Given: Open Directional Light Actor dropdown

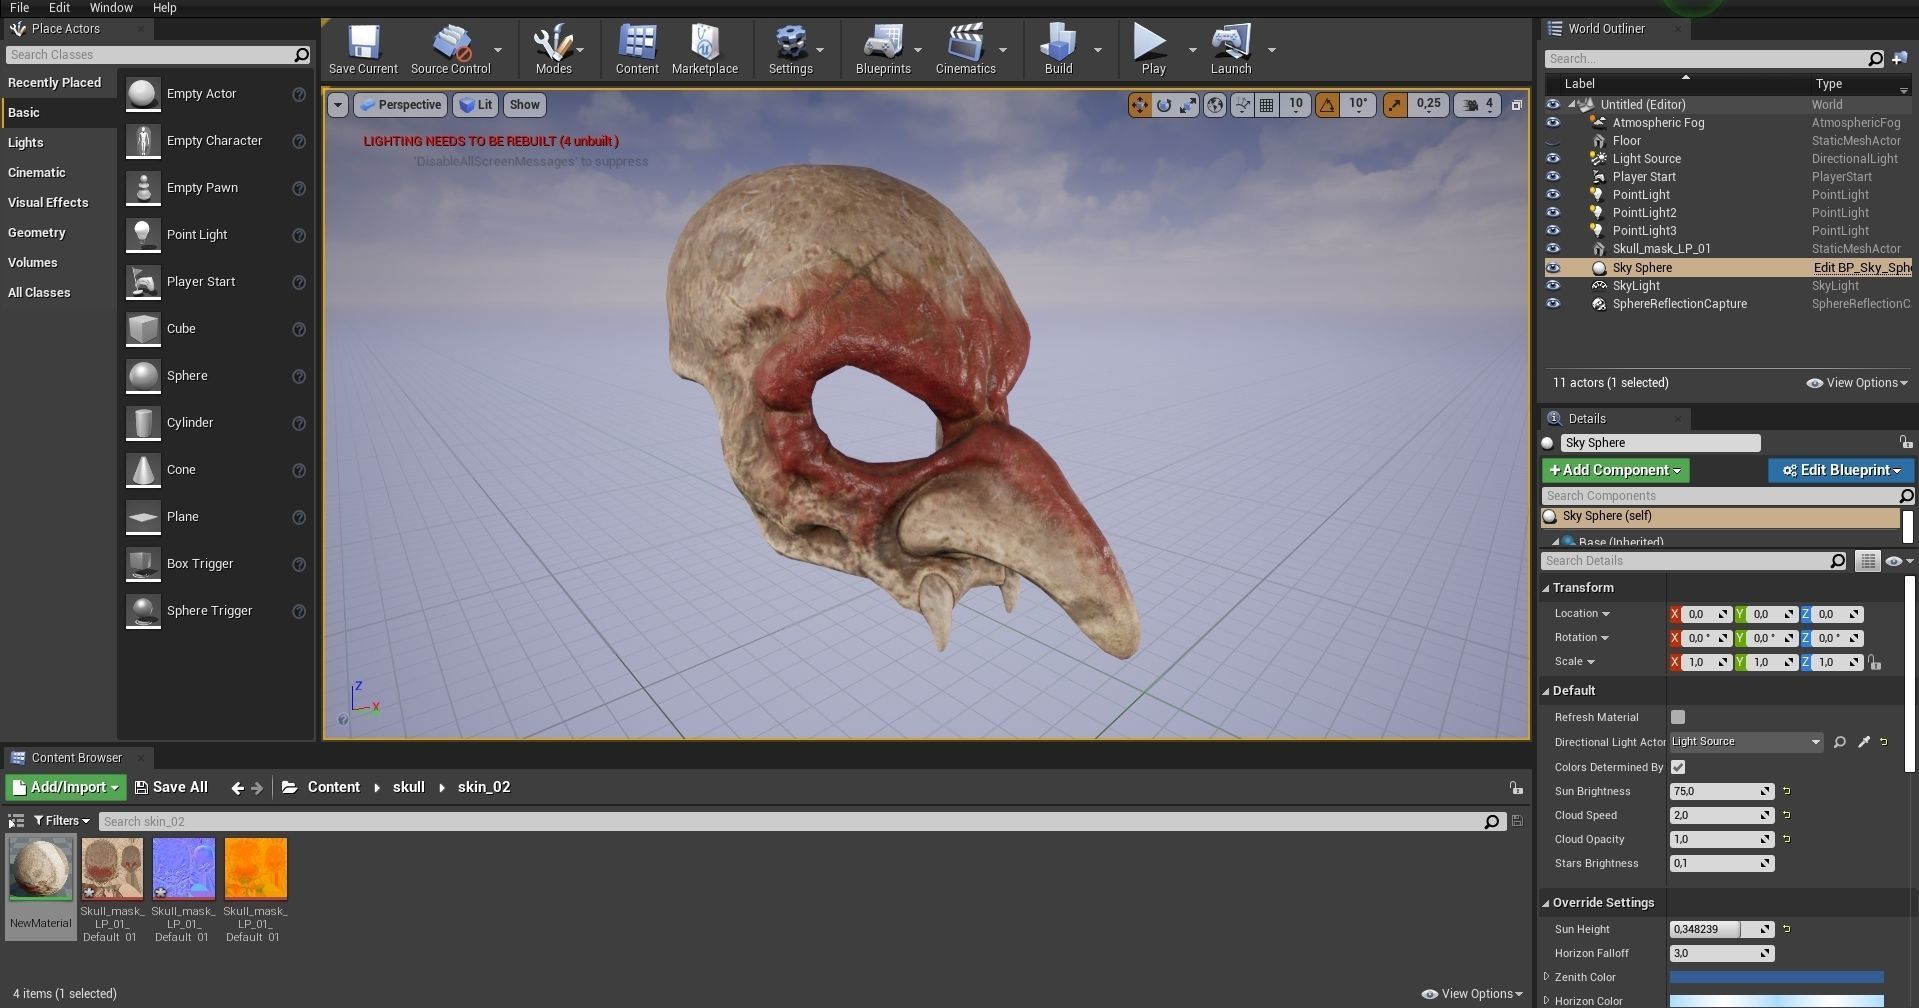Looking at the screenshot, I should point(1746,742).
